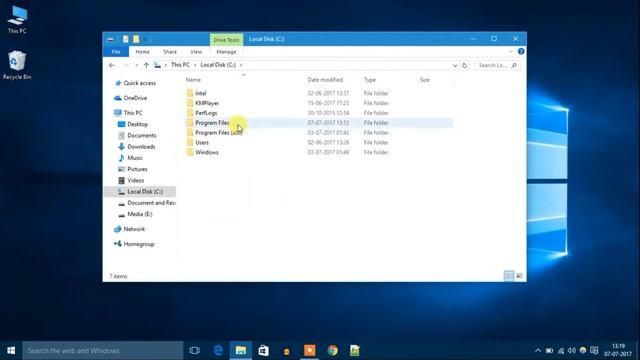Open the volume control tray icon

pyautogui.click(x=571, y=351)
